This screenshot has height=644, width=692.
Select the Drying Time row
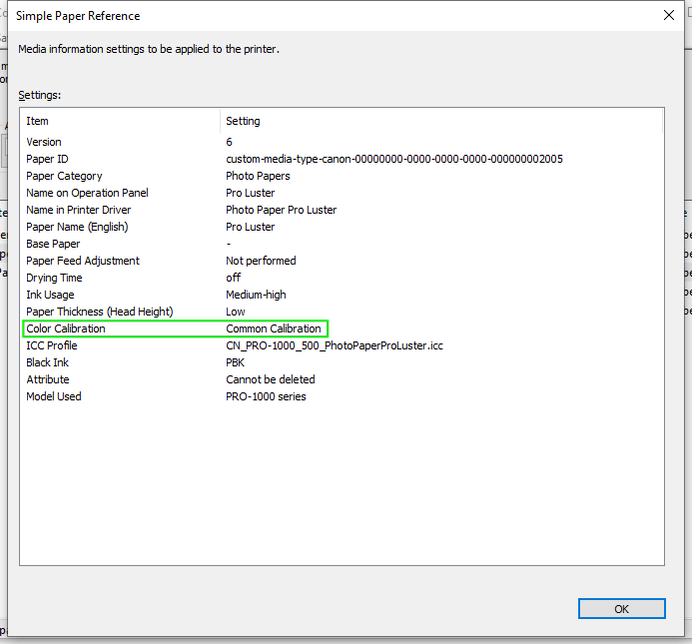coord(342,278)
